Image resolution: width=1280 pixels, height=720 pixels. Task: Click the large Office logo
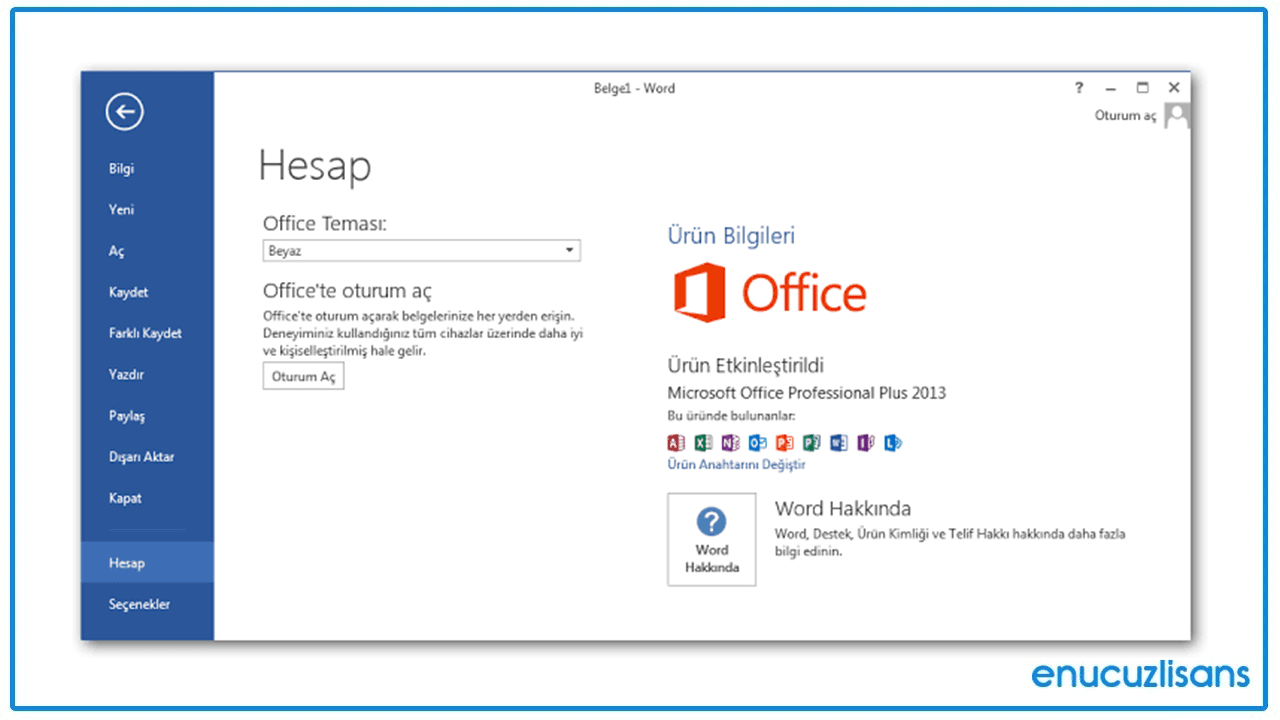770,293
